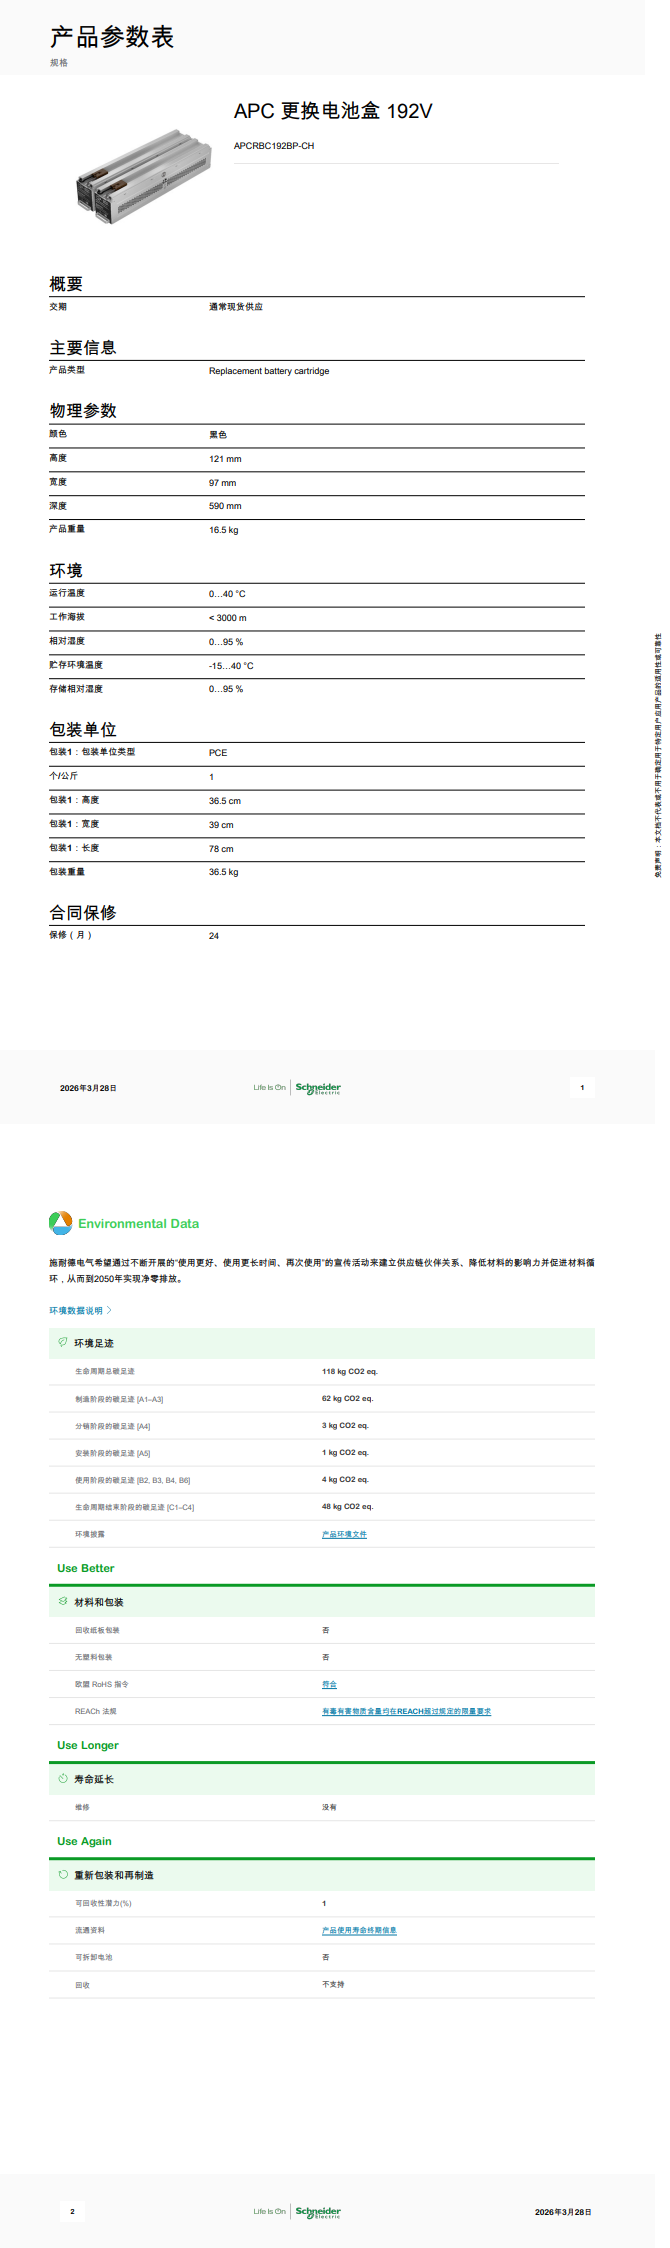Click the leaf icon beside 环境足迹
Viewport: 670px width, 2248px height.
pos(63,1342)
